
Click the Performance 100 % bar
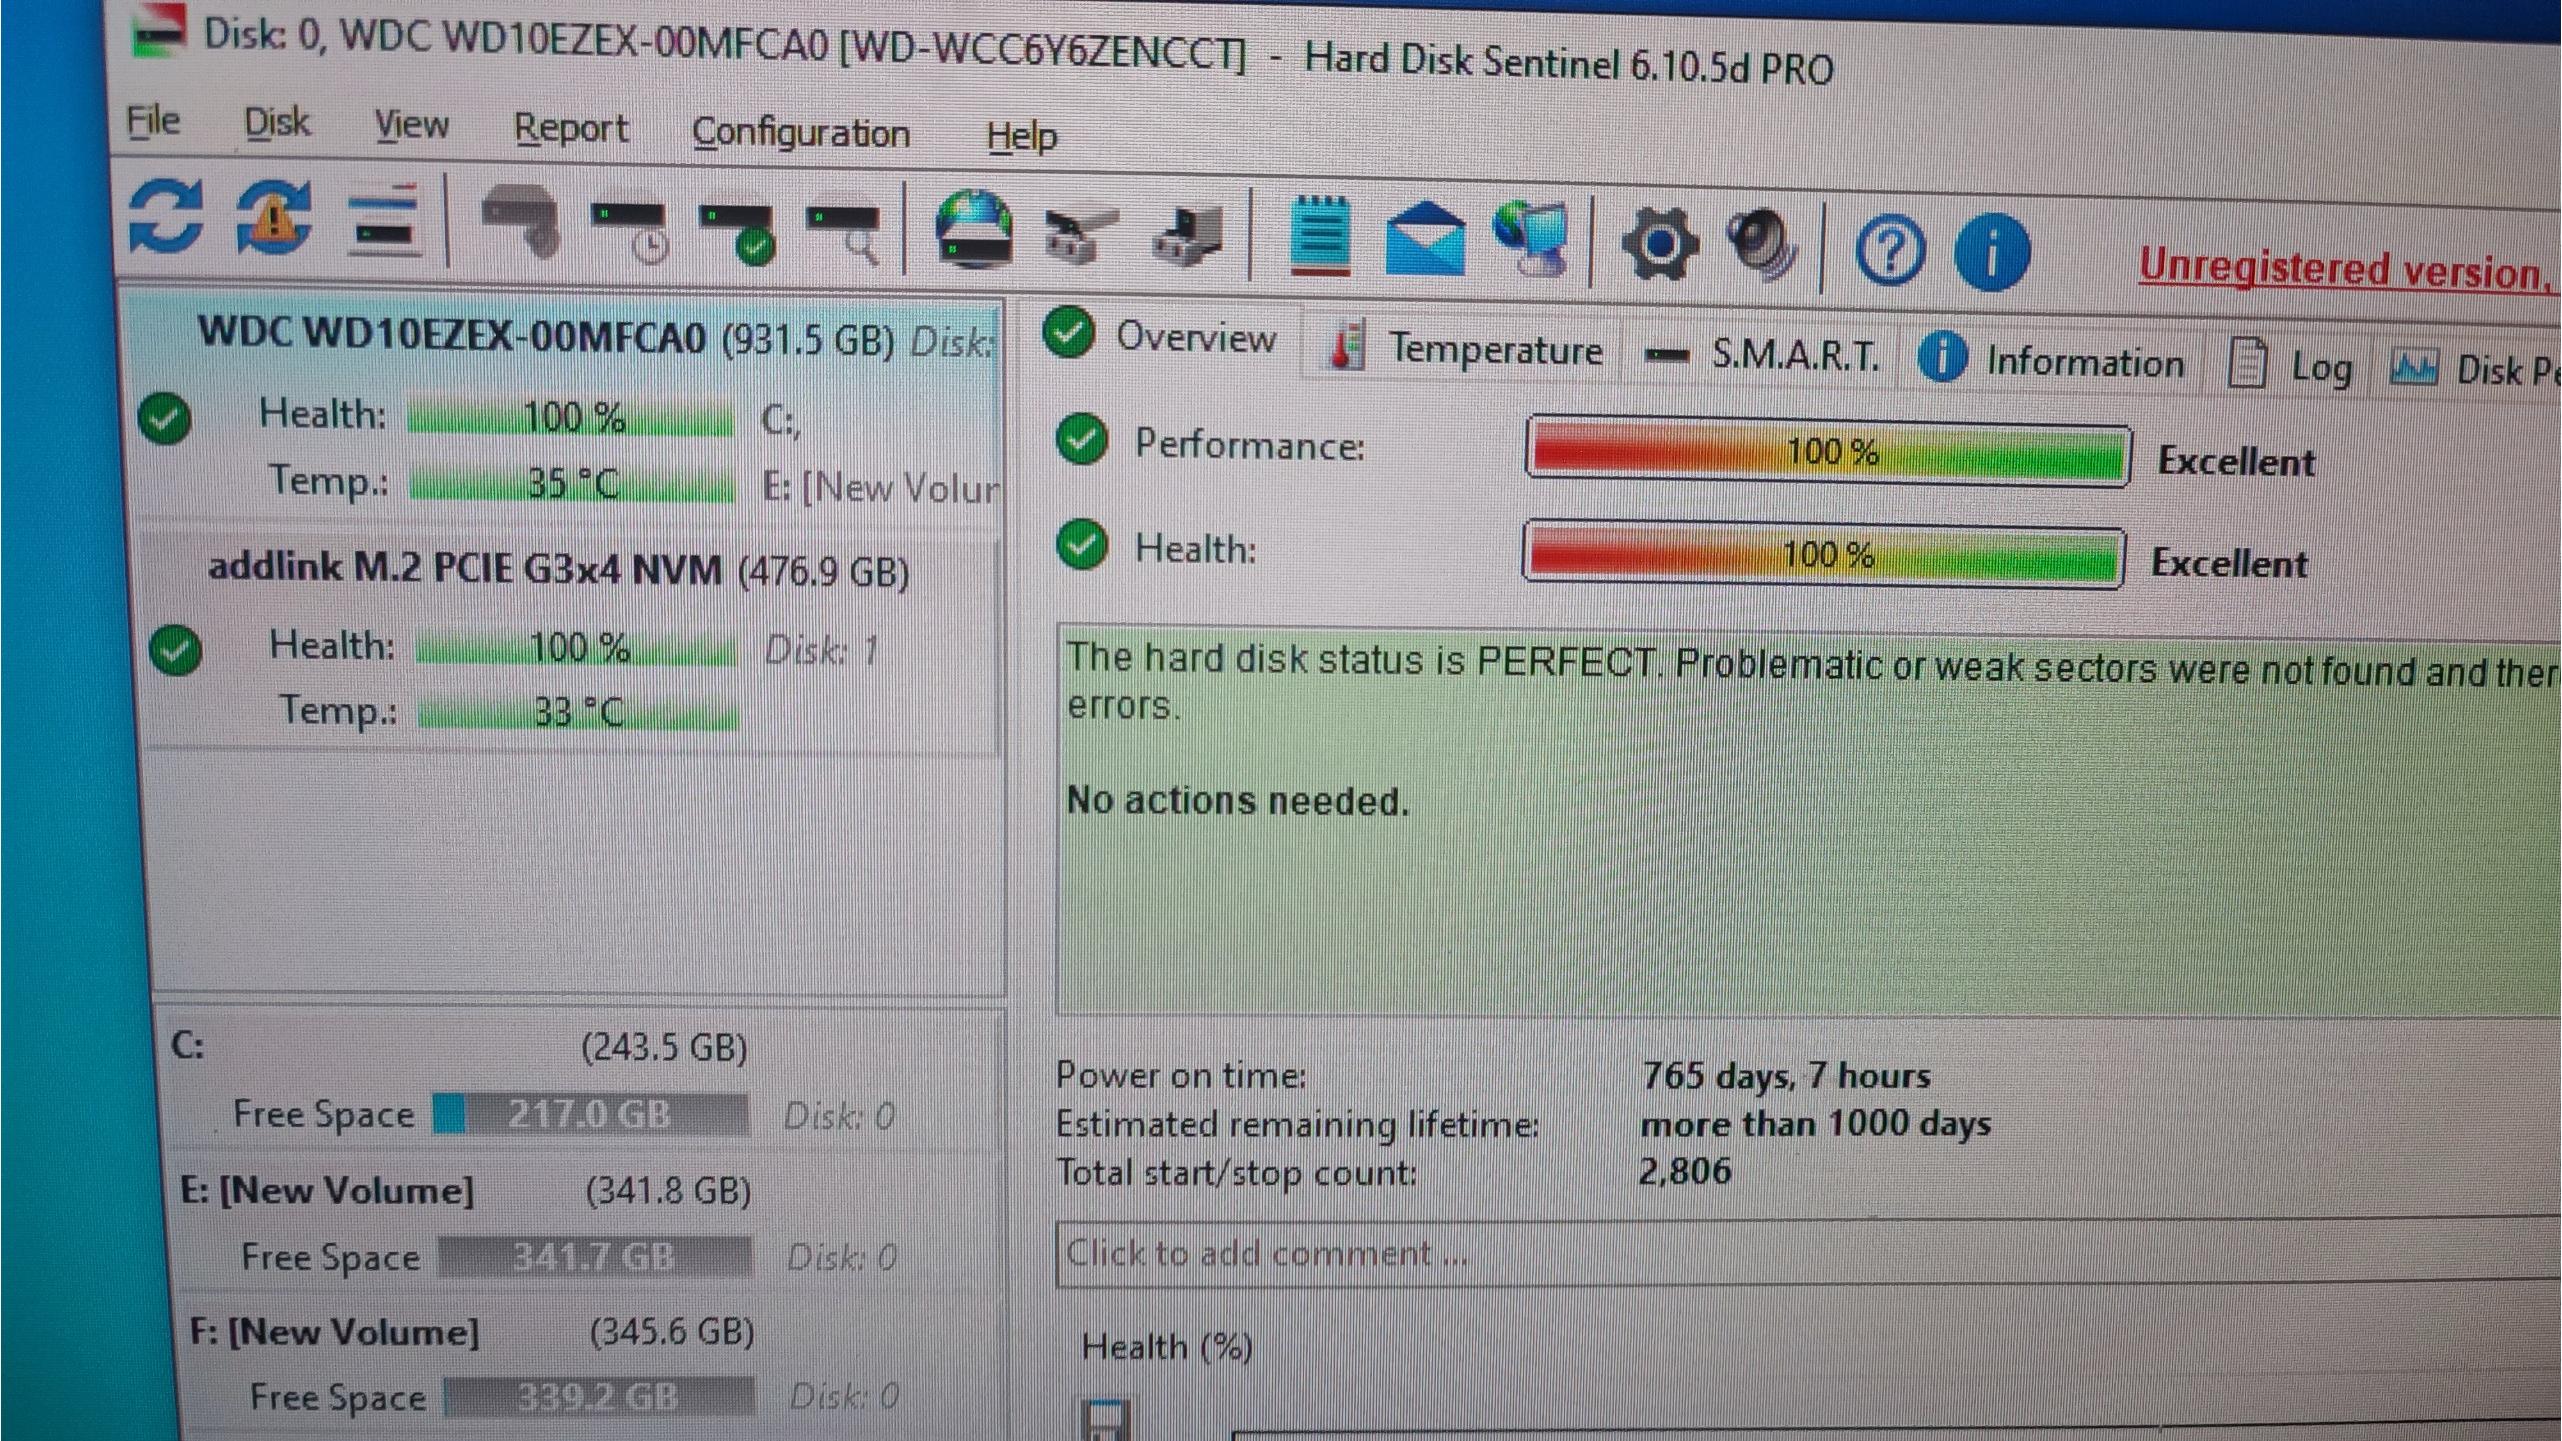tap(1828, 452)
